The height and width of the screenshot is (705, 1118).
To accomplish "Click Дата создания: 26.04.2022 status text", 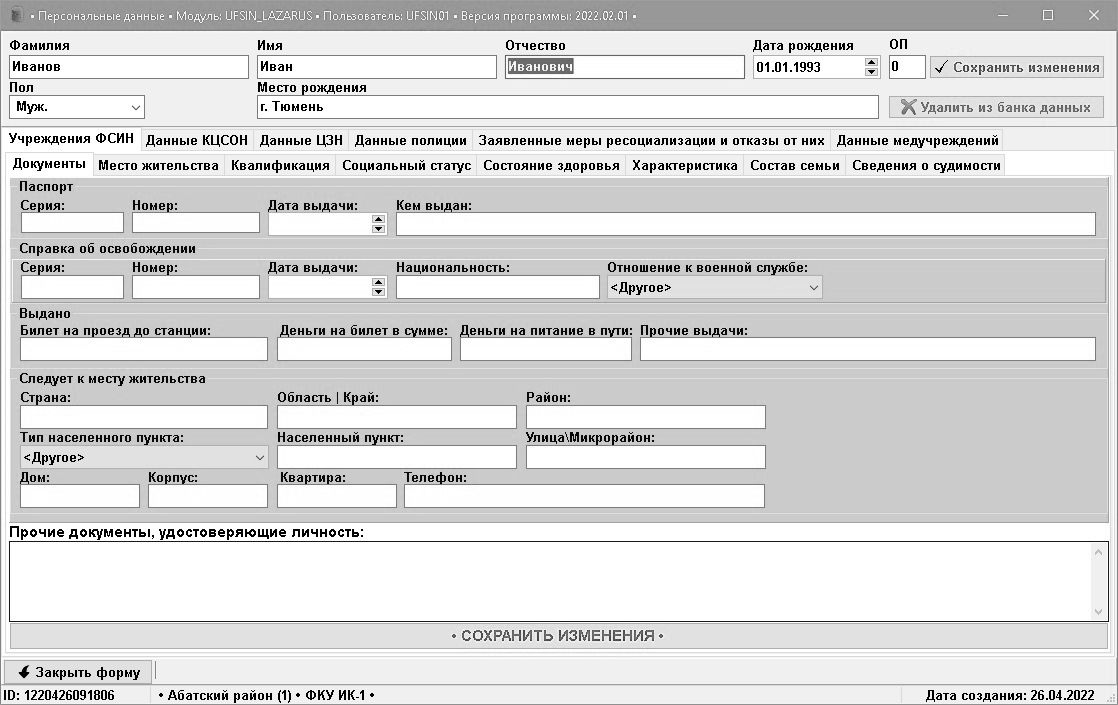I will pyautogui.click(x=1010, y=695).
